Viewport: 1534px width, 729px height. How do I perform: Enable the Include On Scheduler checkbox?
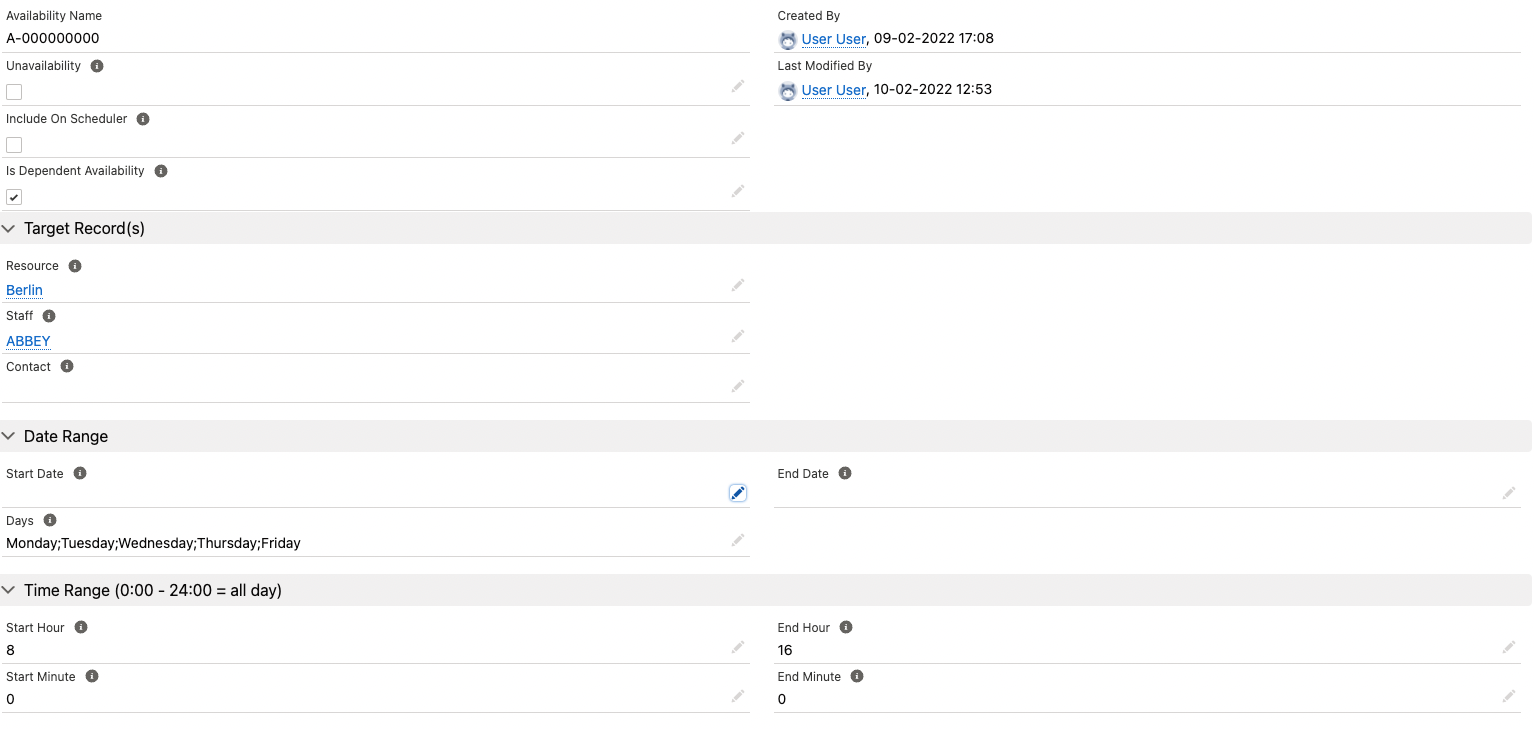pos(14,145)
